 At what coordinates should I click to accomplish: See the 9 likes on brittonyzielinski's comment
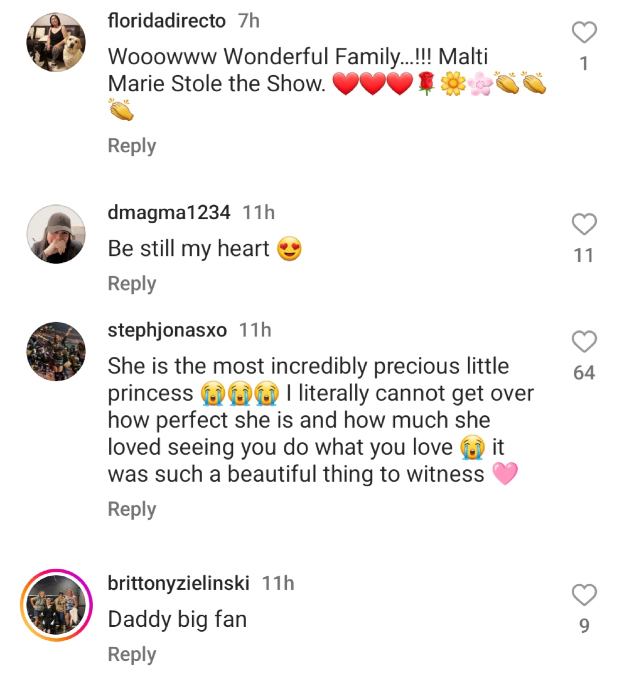pos(584,627)
